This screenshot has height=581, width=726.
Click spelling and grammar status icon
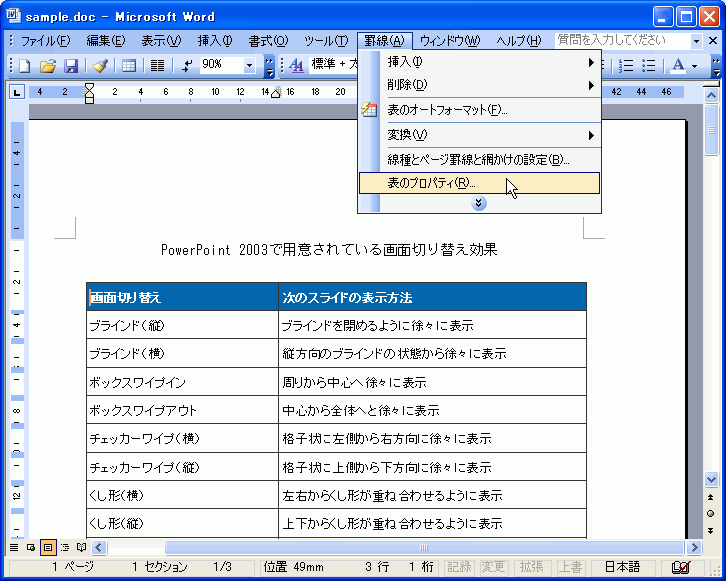681,567
